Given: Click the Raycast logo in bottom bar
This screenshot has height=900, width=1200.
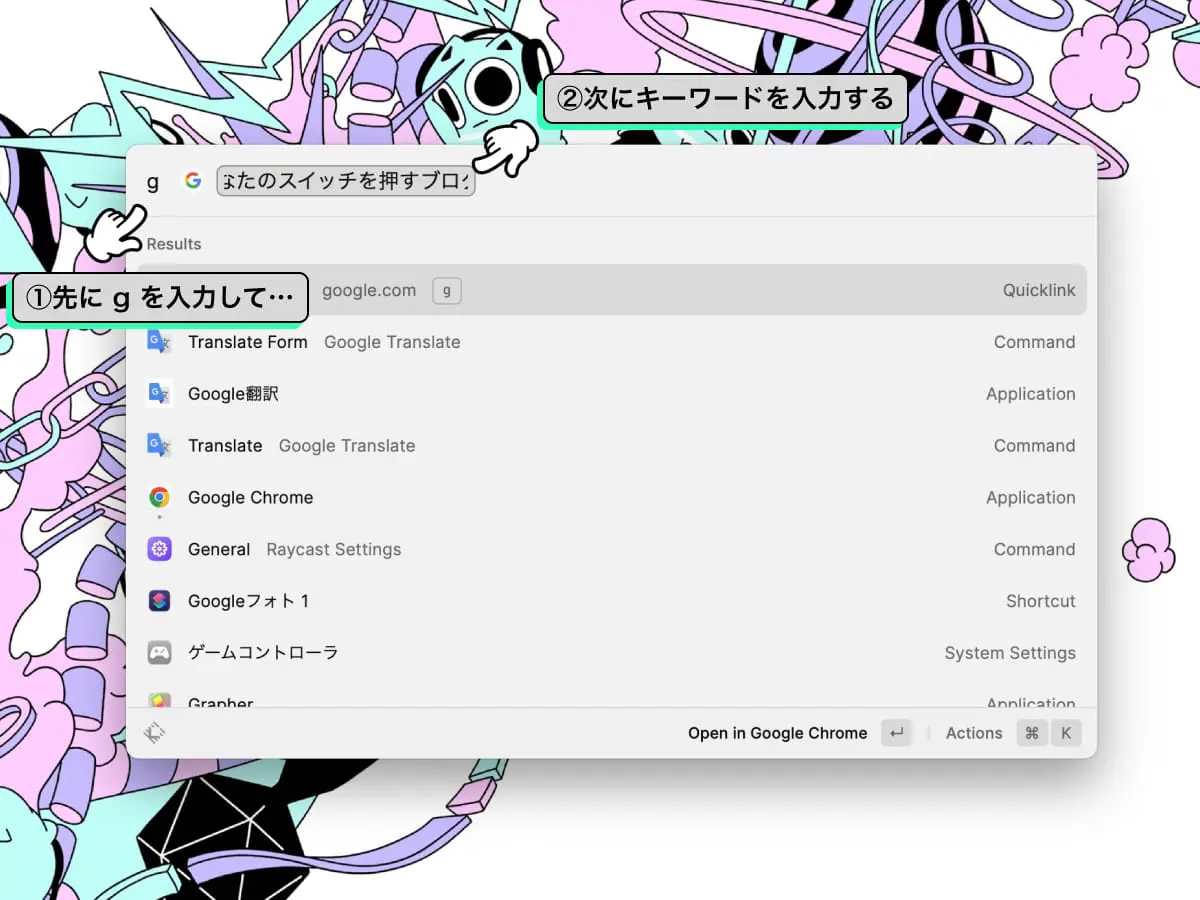Looking at the screenshot, I should pos(155,733).
